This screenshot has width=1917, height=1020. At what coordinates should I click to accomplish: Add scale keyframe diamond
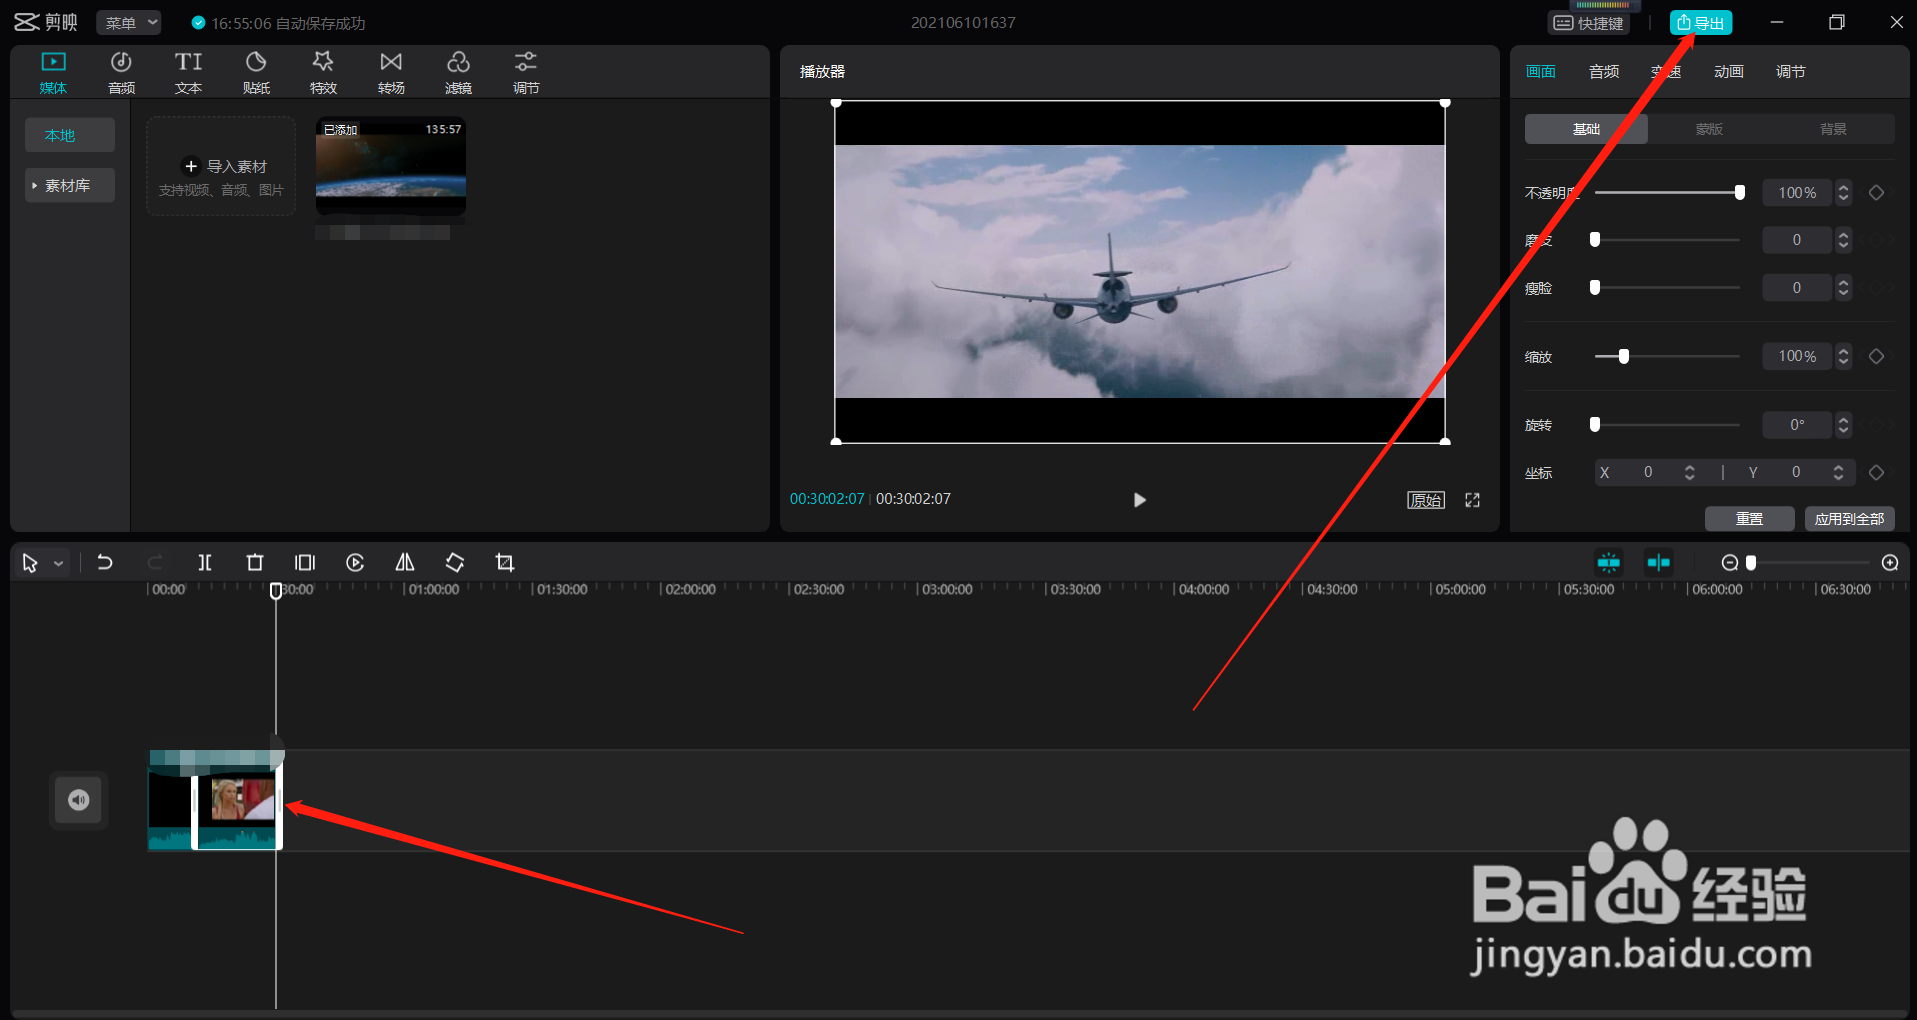[1877, 356]
